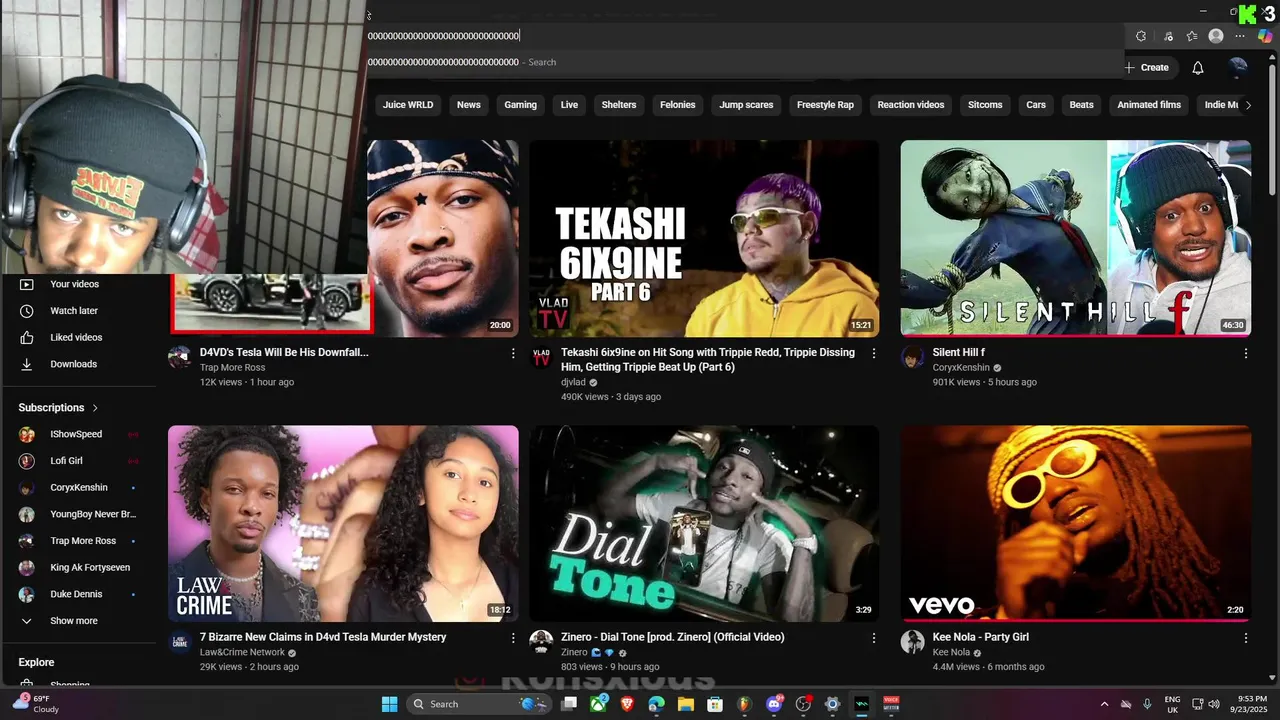
Task: Select the Reaction videos filter chip
Action: 910,105
